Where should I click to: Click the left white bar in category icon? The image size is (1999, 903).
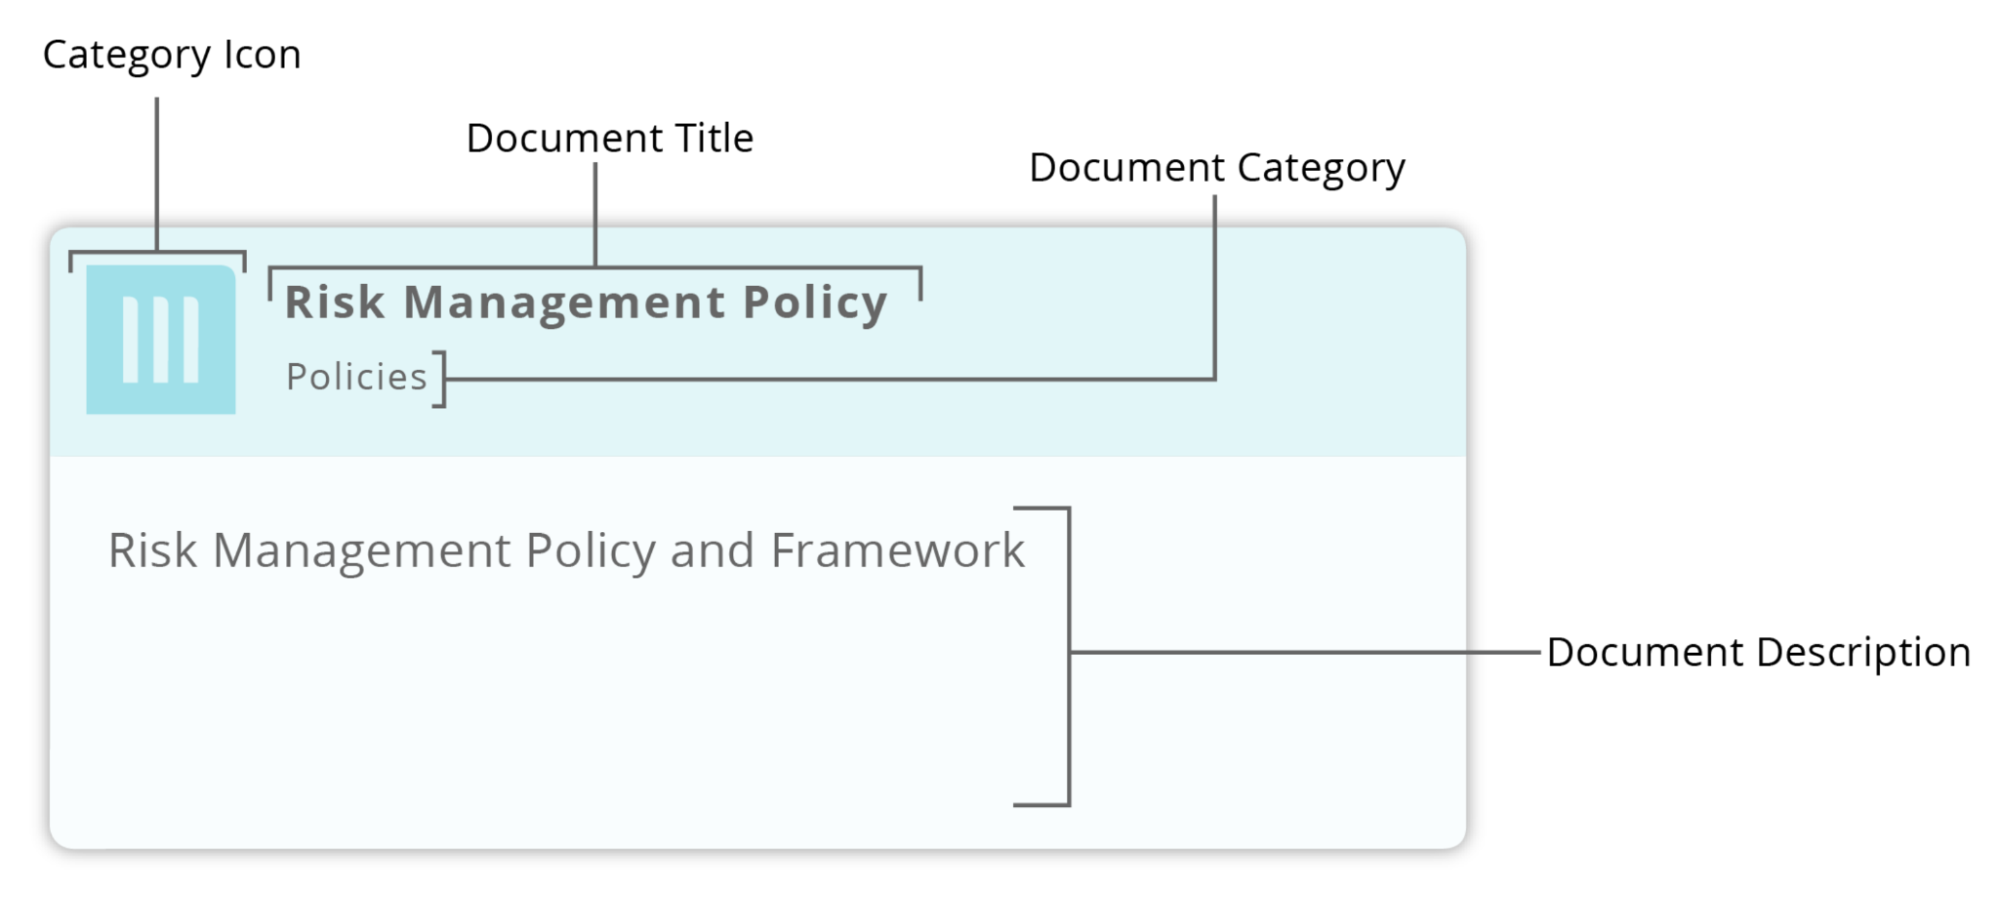pyautogui.click(x=130, y=340)
